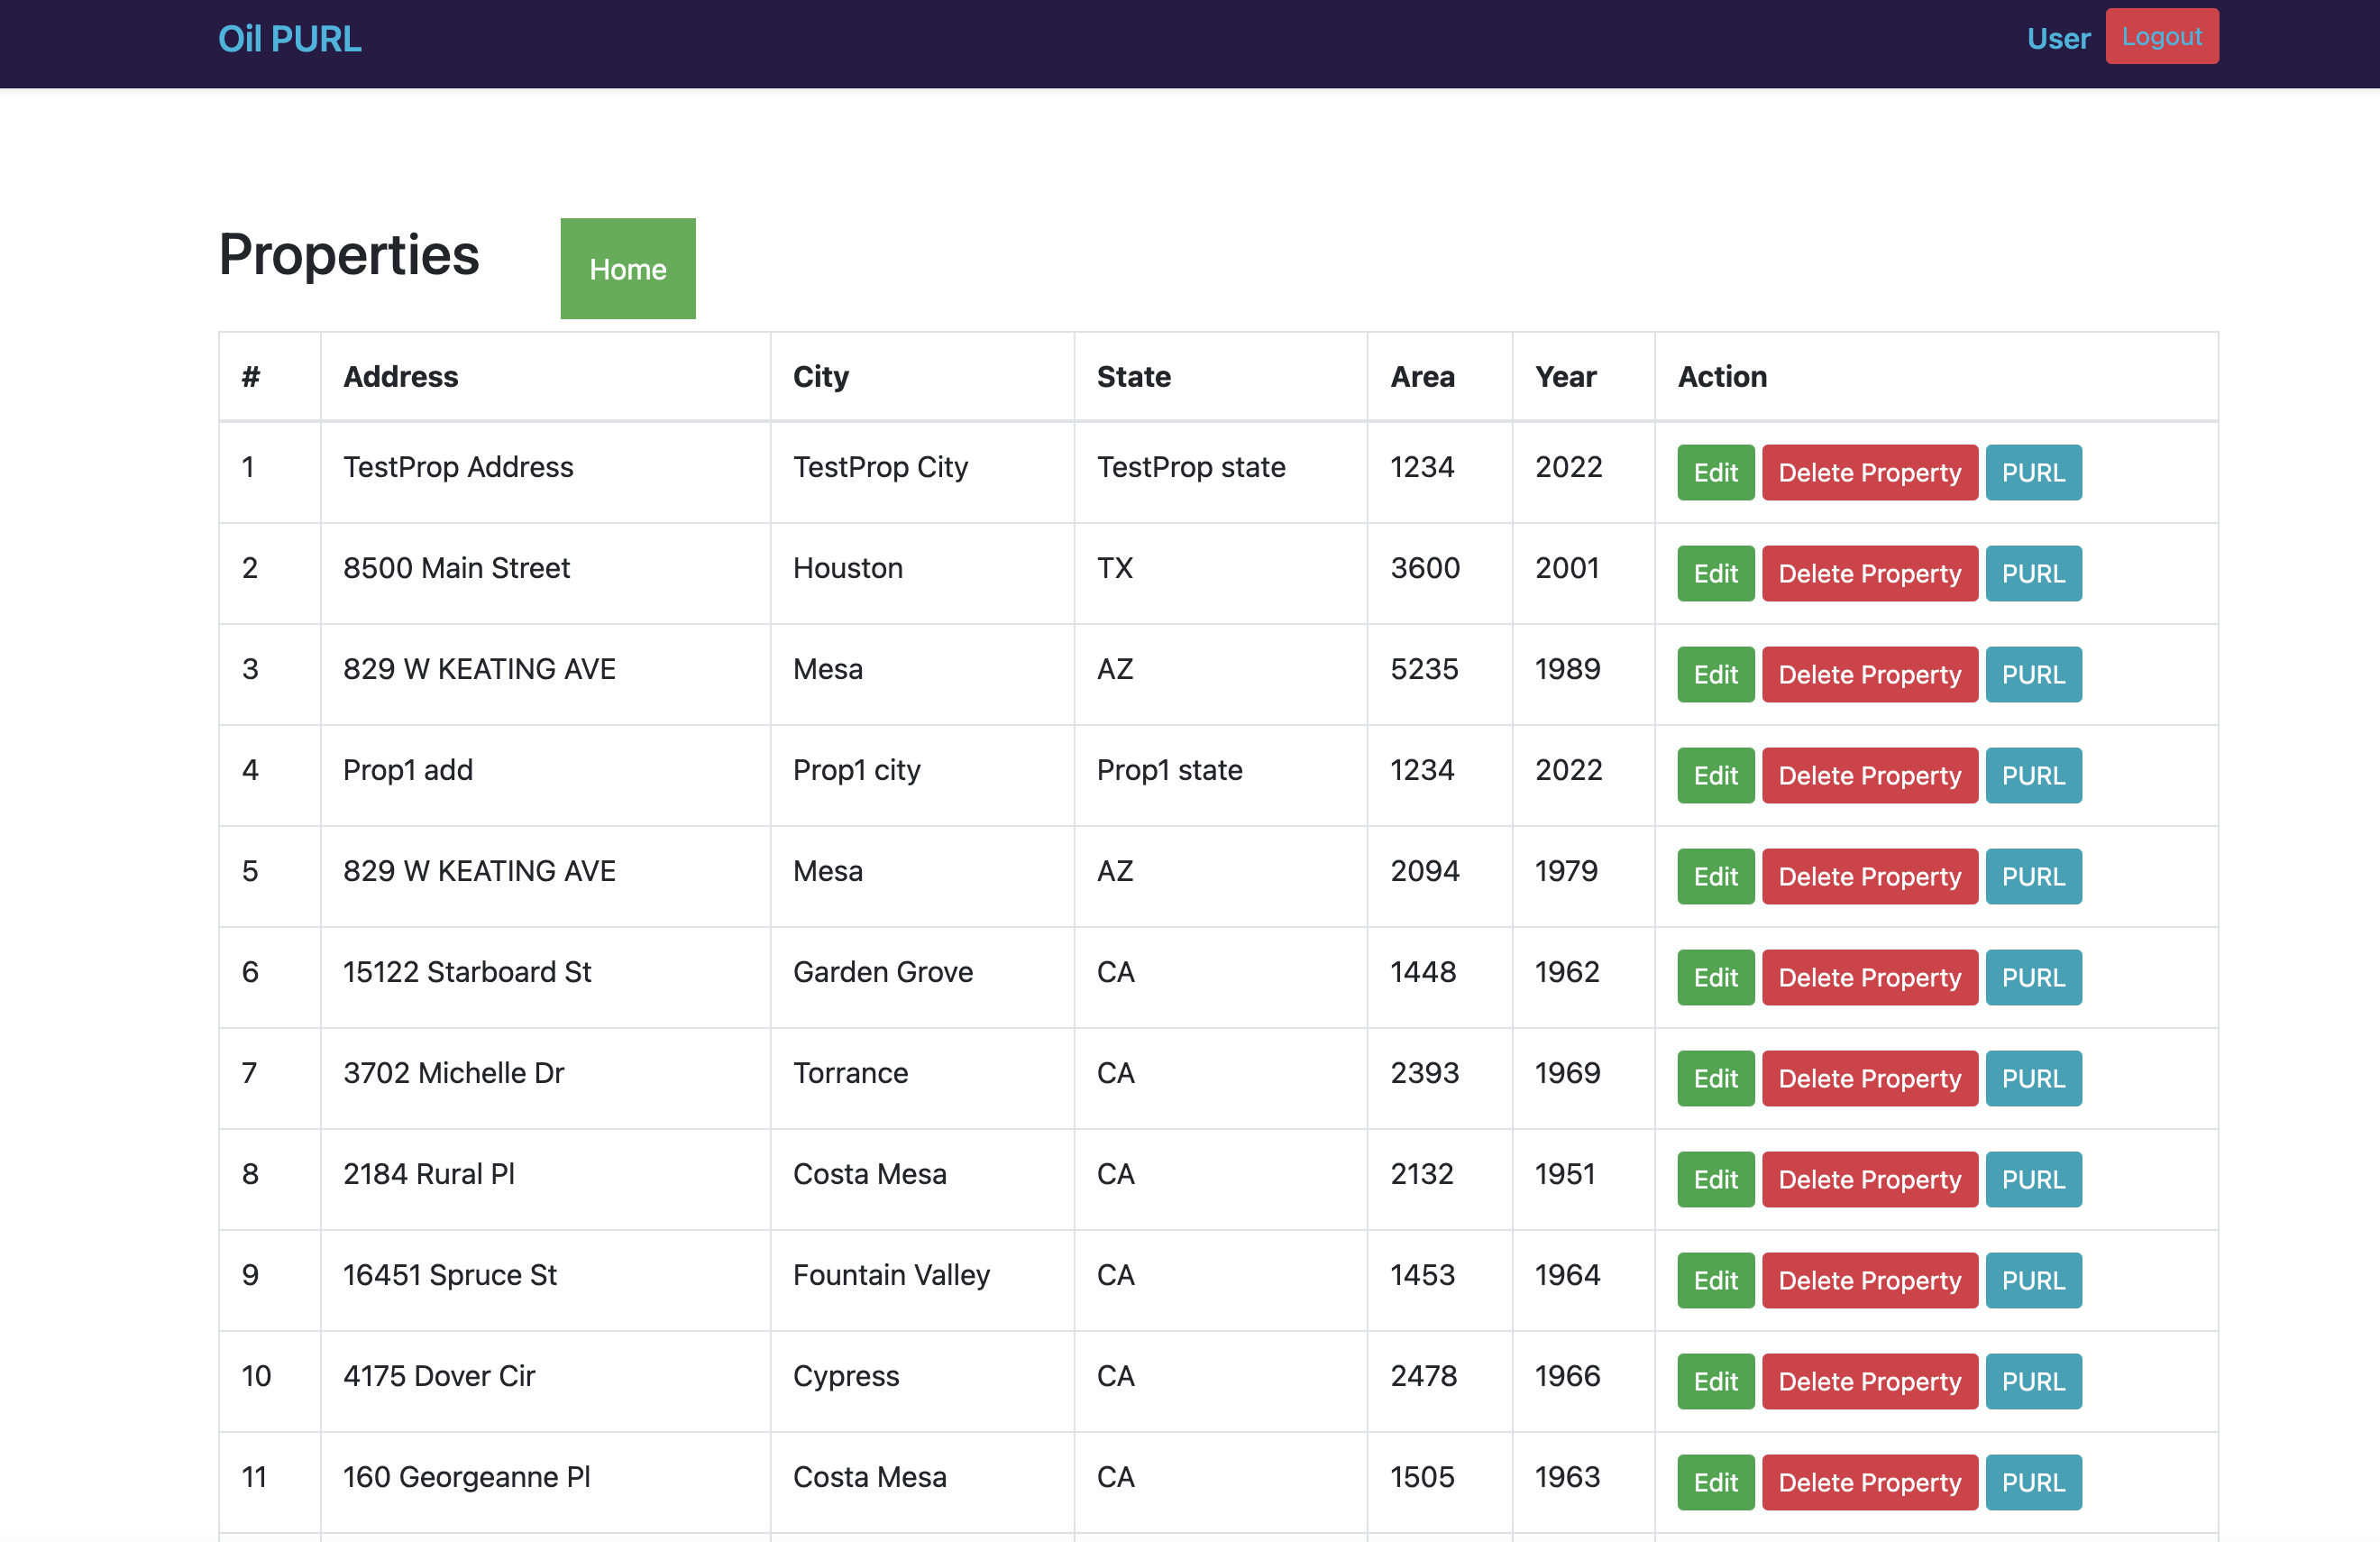Open PURL for 4175 Dover Cir

[x=2032, y=1382]
